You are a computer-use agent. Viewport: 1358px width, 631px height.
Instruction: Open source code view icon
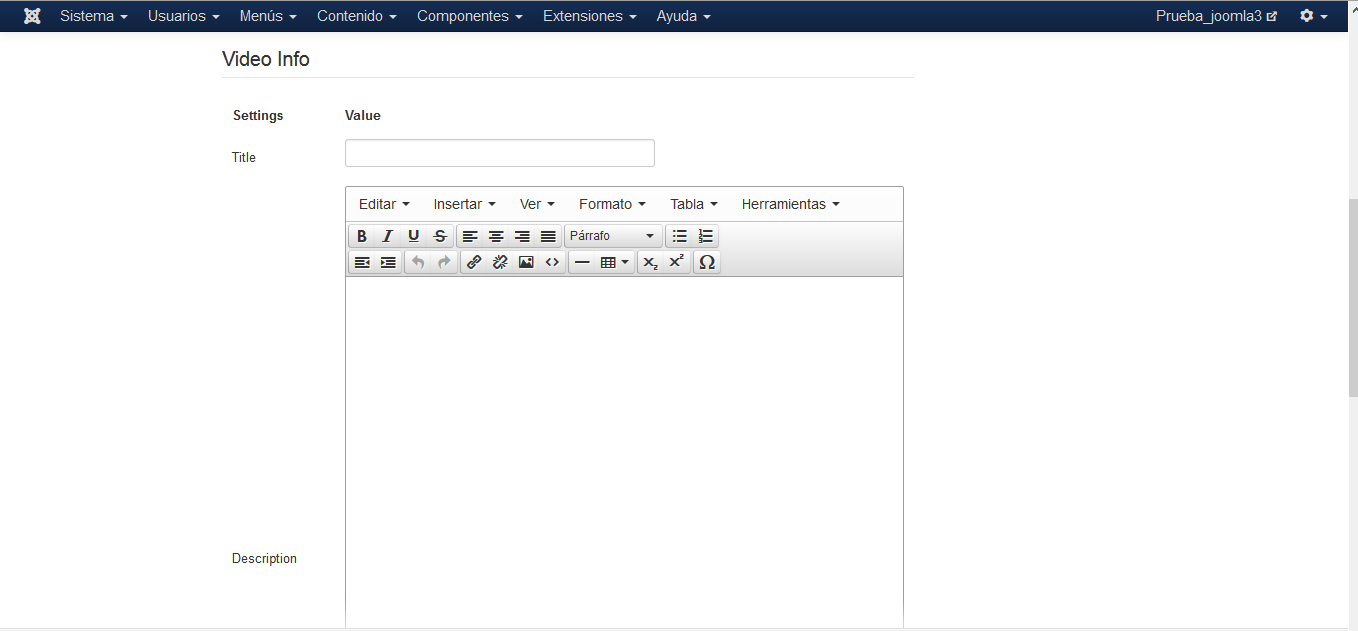pyautogui.click(x=552, y=263)
